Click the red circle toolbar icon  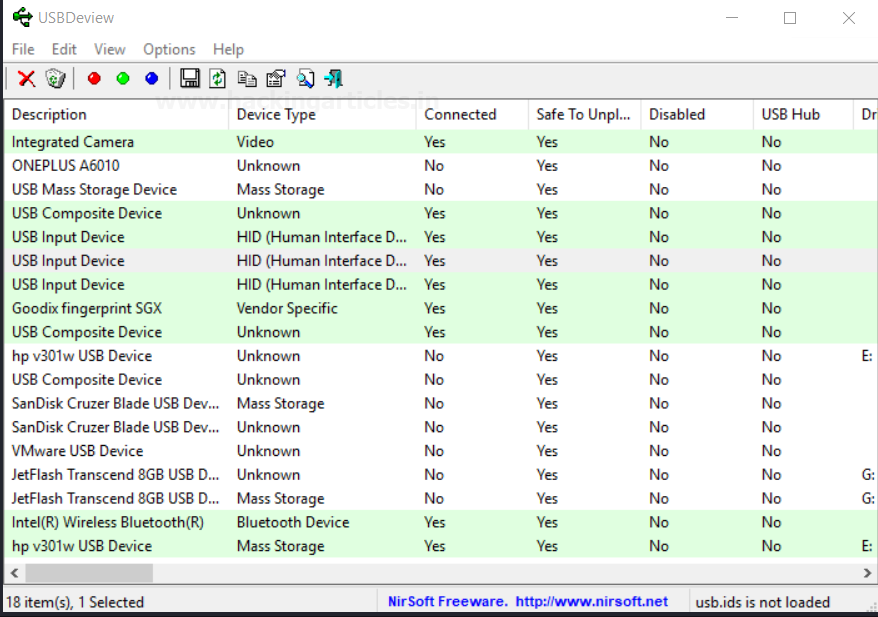pyautogui.click(x=94, y=78)
